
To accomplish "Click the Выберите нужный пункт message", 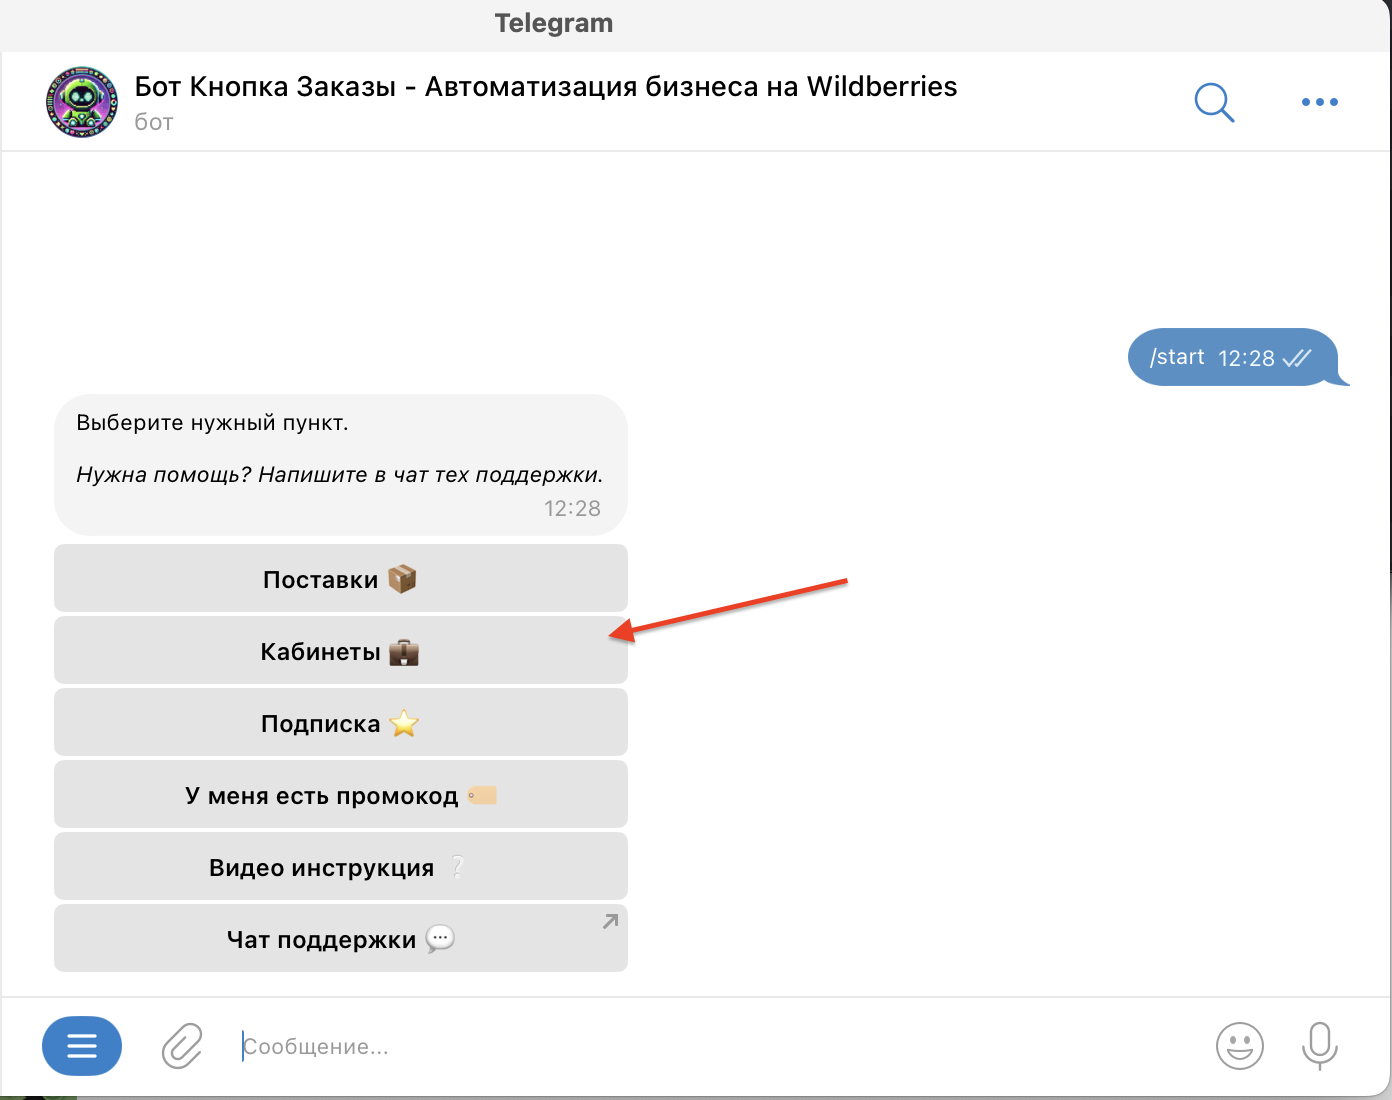I will [x=341, y=465].
